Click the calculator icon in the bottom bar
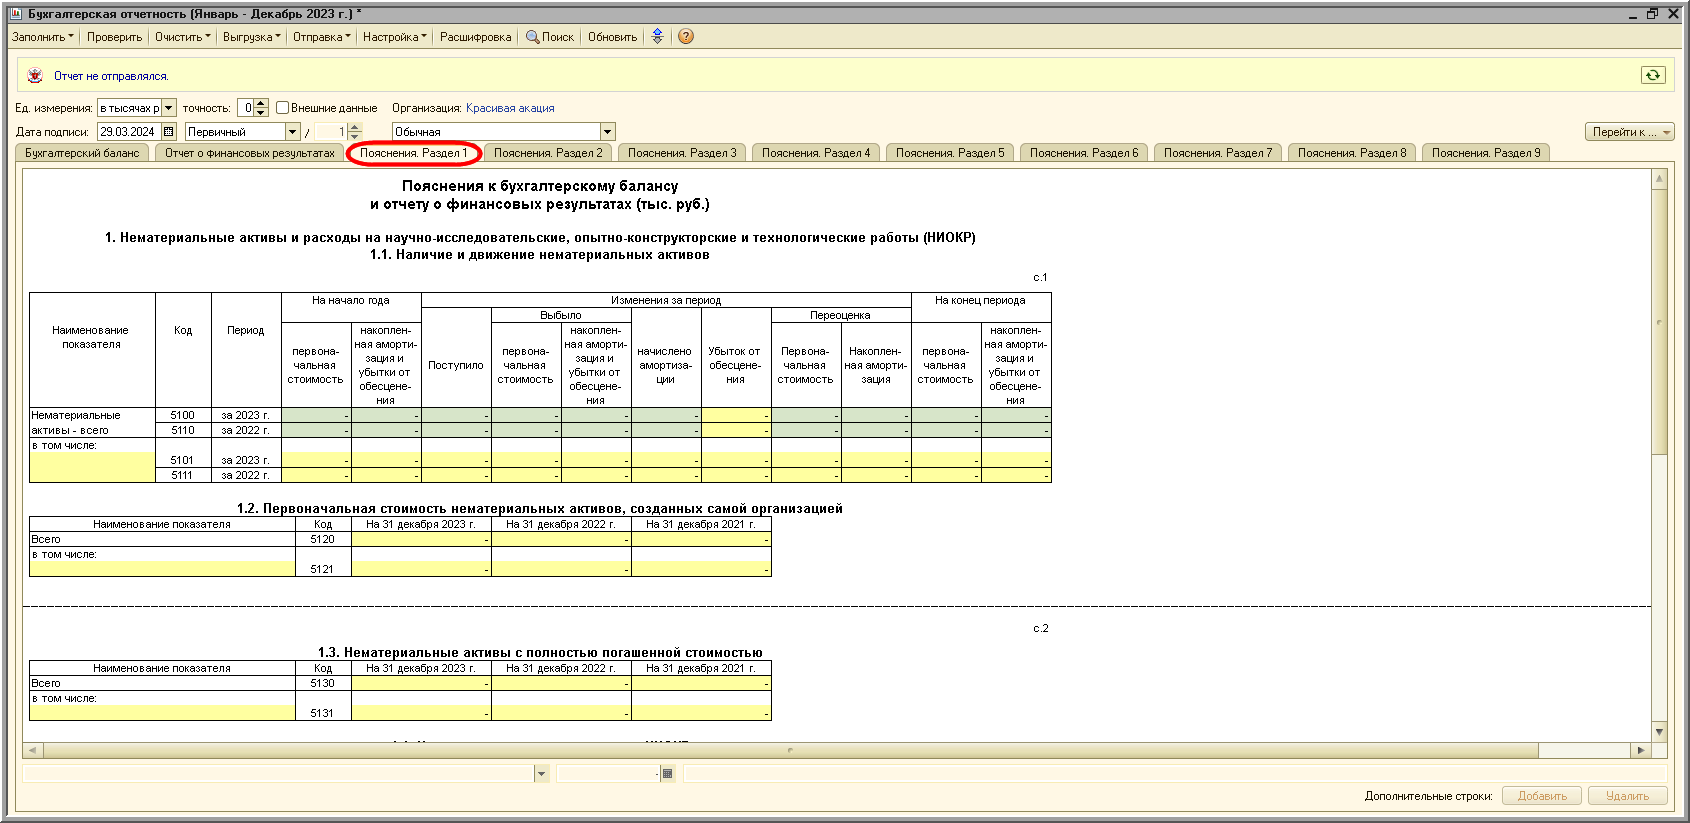The image size is (1690, 823). click(x=668, y=773)
